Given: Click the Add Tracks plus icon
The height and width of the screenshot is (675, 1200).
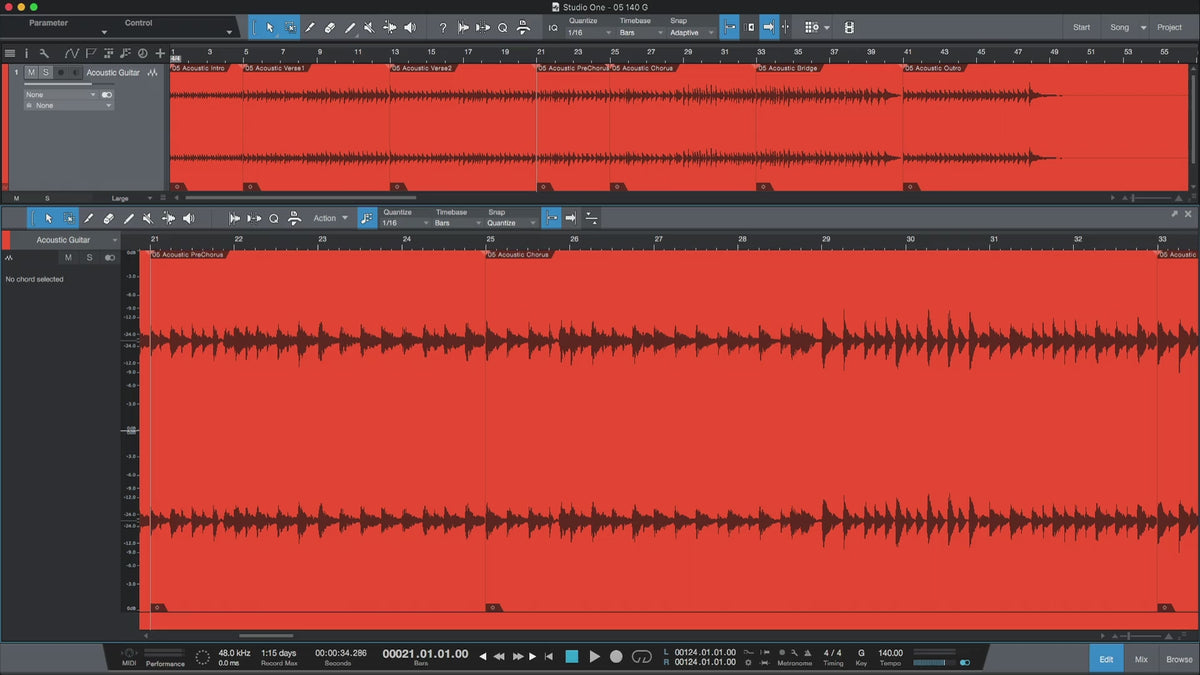Looking at the screenshot, I should pyautogui.click(x=160, y=53).
